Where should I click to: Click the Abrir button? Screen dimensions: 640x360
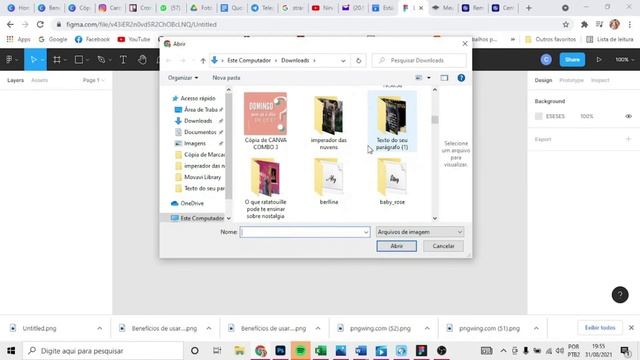click(396, 246)
